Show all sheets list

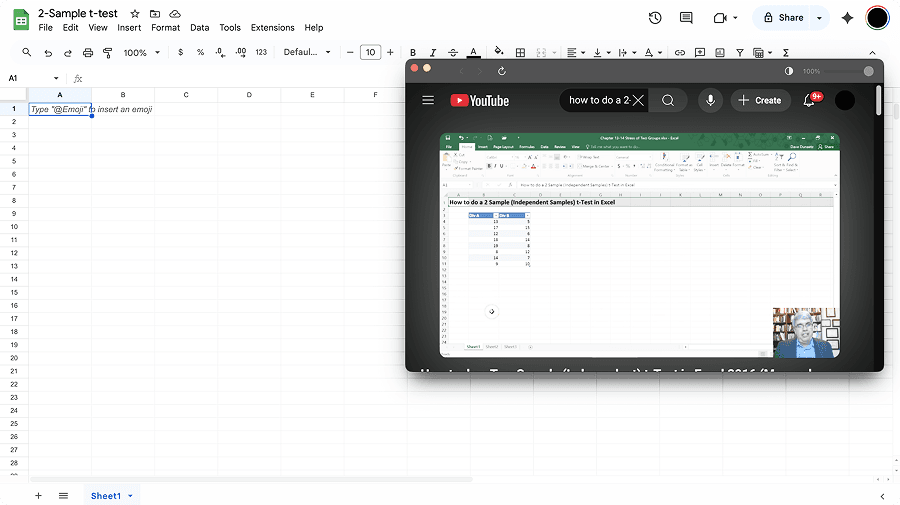pos(63,496)
